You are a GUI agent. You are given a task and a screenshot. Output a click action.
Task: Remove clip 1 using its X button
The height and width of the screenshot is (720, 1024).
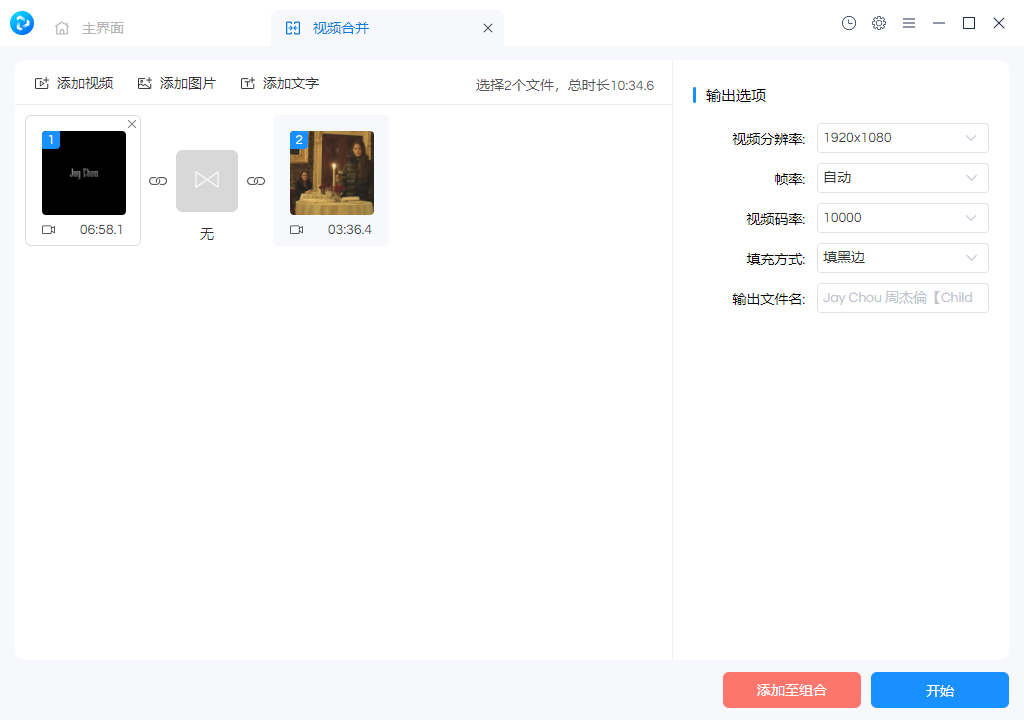[x=132, y=124]
